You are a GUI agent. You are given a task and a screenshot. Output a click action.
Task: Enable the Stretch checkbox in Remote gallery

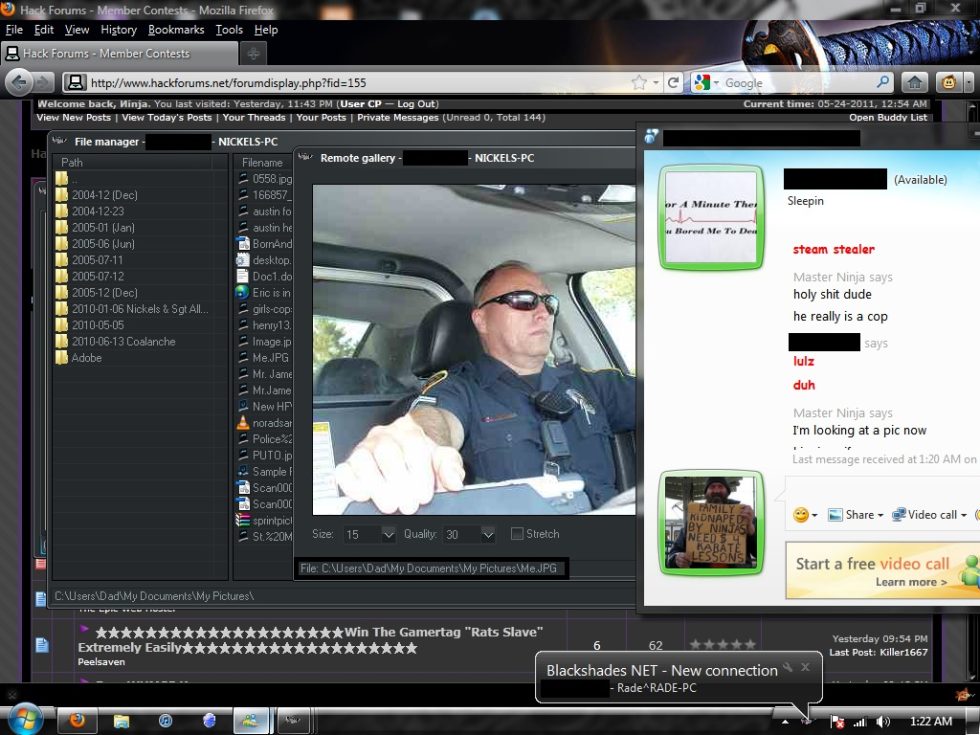tap(517, 533)
